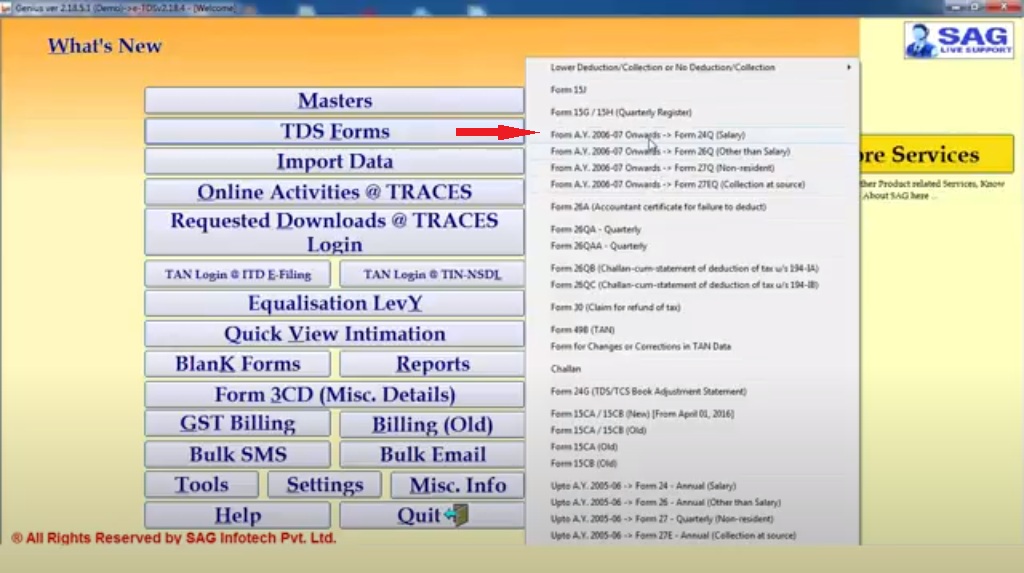1024x573 pixels.
Task: Click the SAG Live Support logo icon
Action: pos(959,40)
